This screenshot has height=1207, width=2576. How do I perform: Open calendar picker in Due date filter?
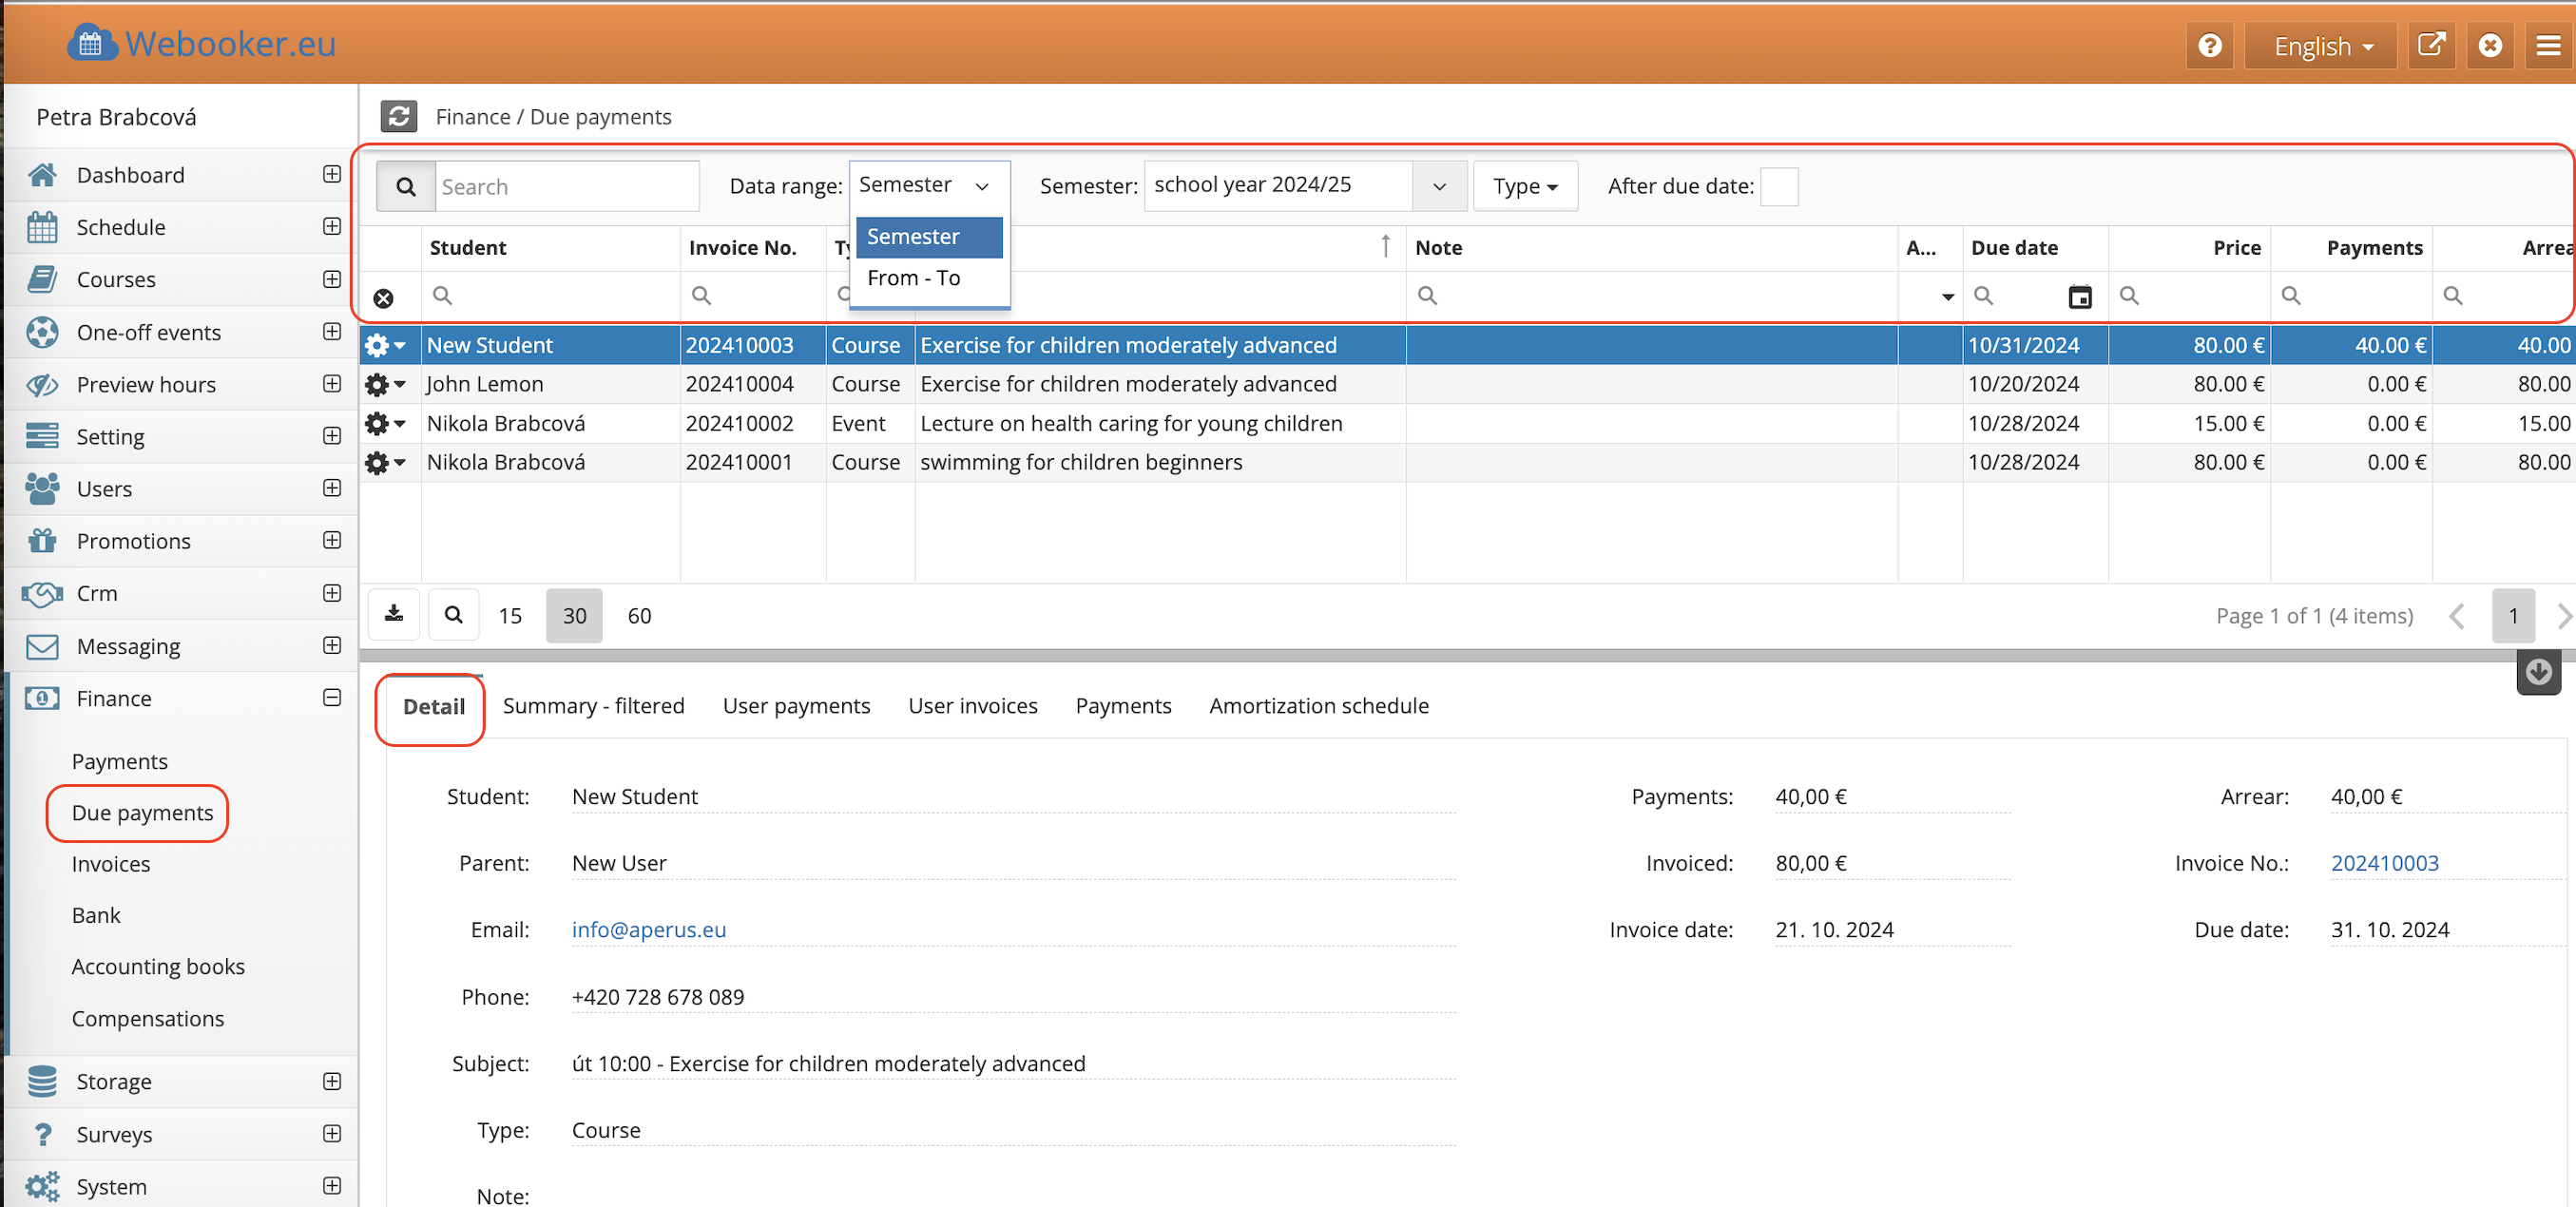tap(2079, 296)
